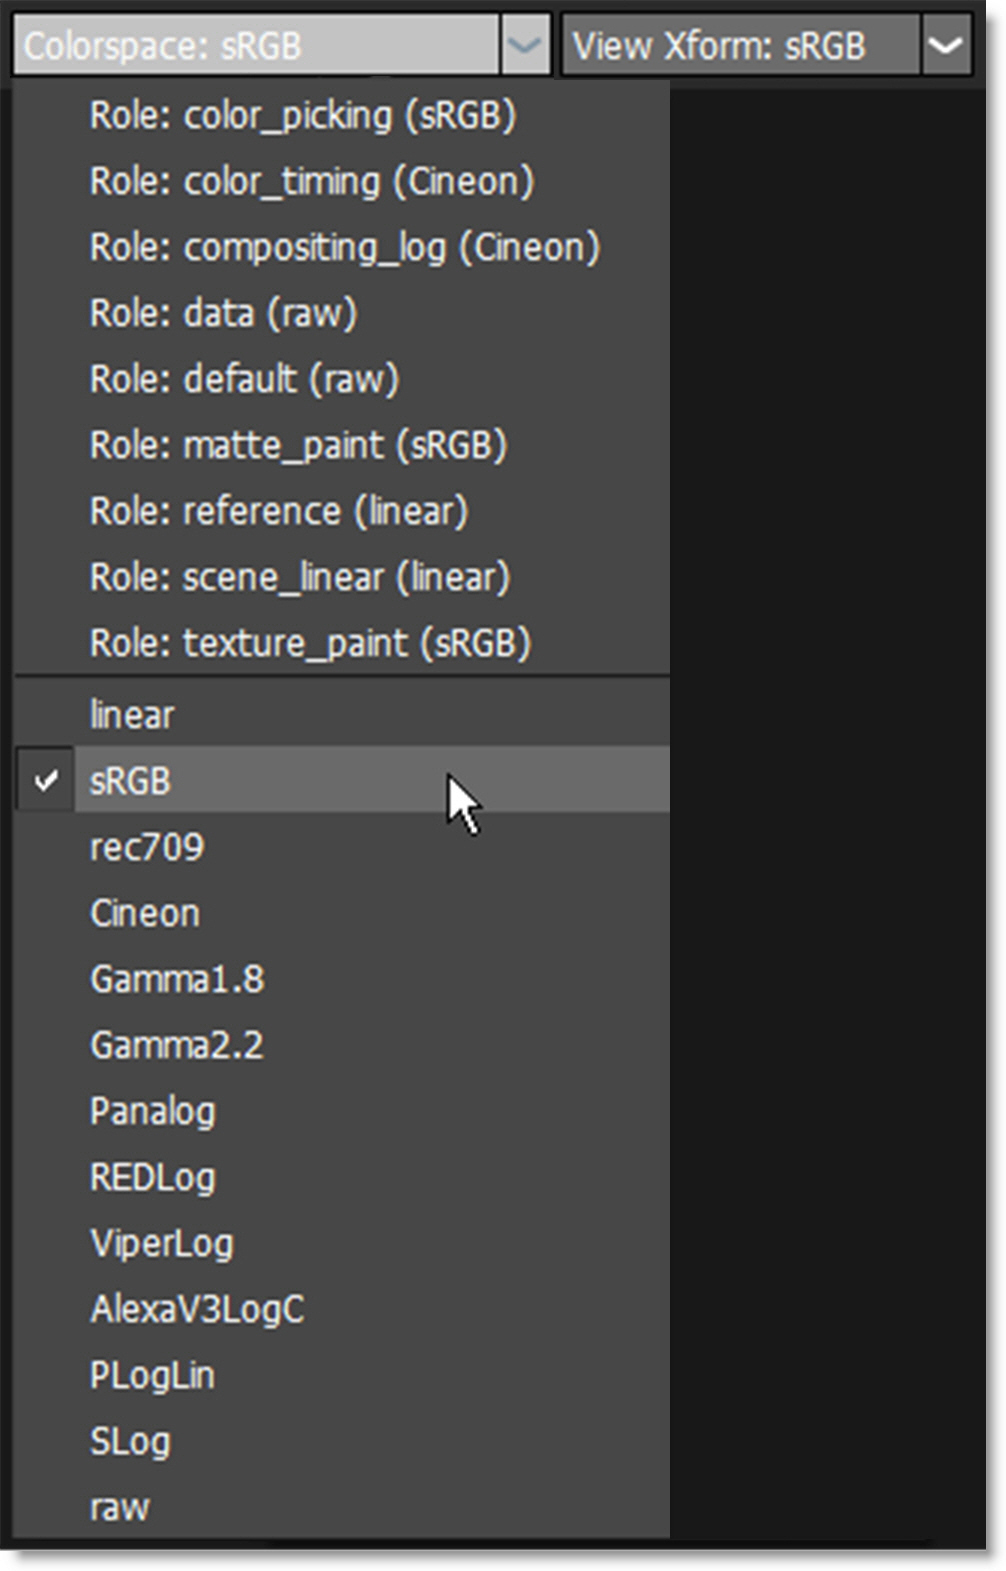Choose Role: default (raw) option
The height and width of the screenshot is (1571, 1006).
click(x=244, y=380)
